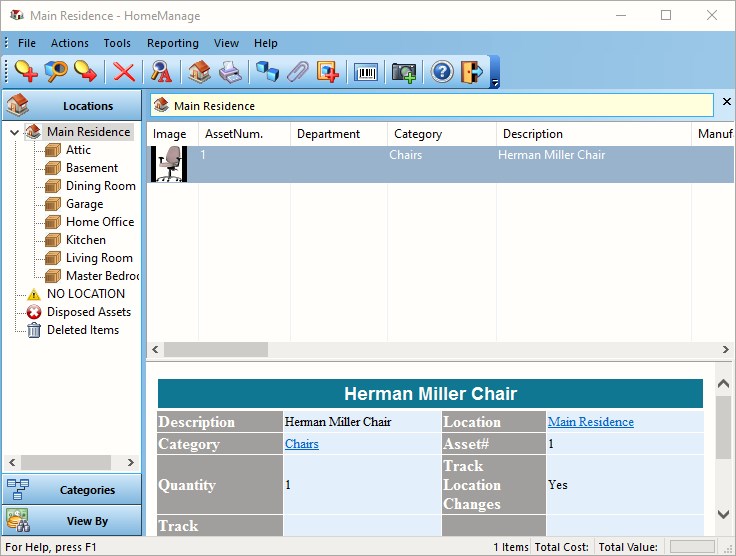
Task: Select the Garage location
Action: click(84, 204)
